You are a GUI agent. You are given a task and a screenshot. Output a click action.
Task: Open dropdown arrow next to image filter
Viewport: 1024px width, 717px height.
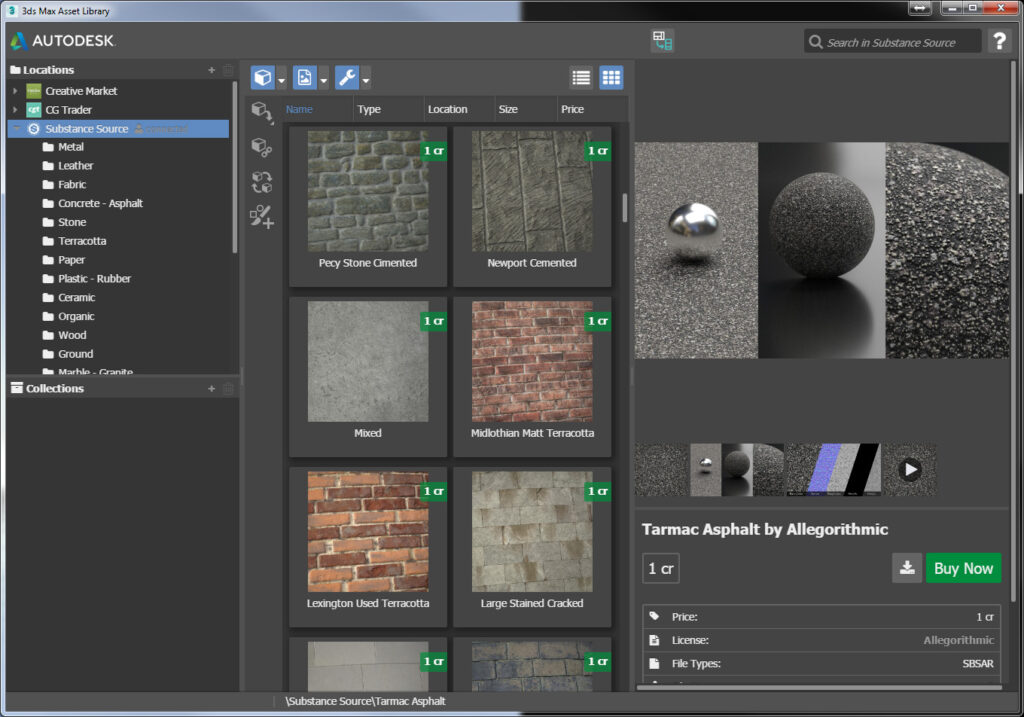click(324, 80)
